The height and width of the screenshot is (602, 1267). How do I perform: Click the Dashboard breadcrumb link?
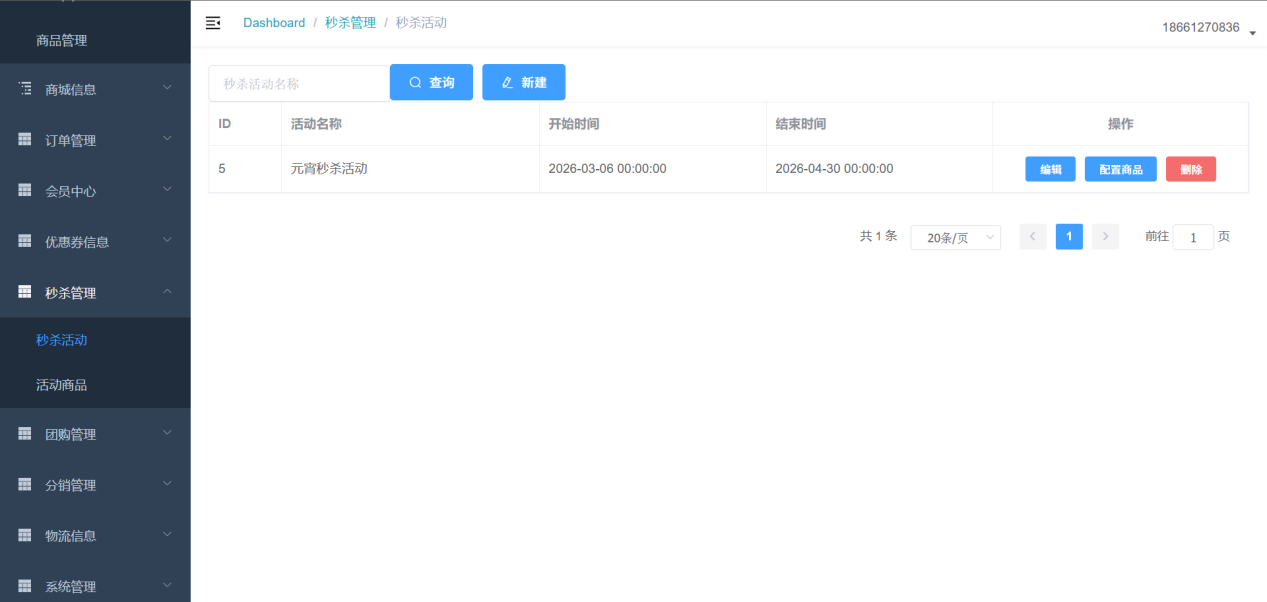(274, 23)
